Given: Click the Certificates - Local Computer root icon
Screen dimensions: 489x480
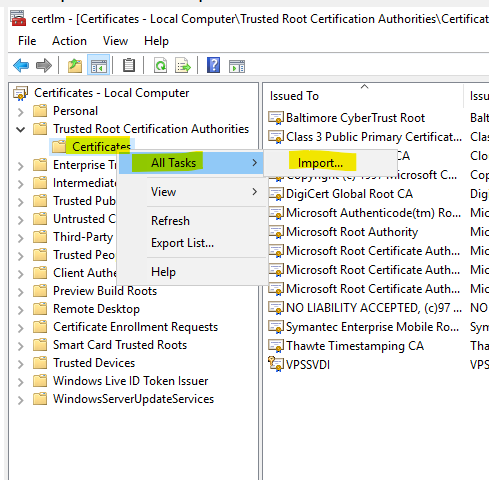Looking at the screenshot, I should pyautogui.click(x=20, y=93).
